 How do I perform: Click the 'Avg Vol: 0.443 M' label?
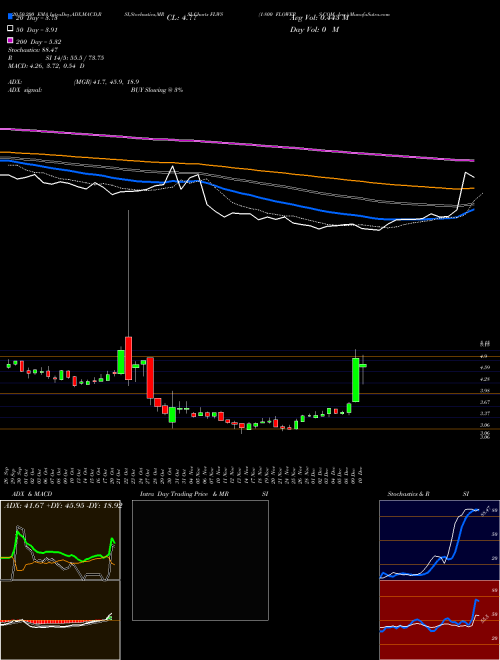[320, 18]
